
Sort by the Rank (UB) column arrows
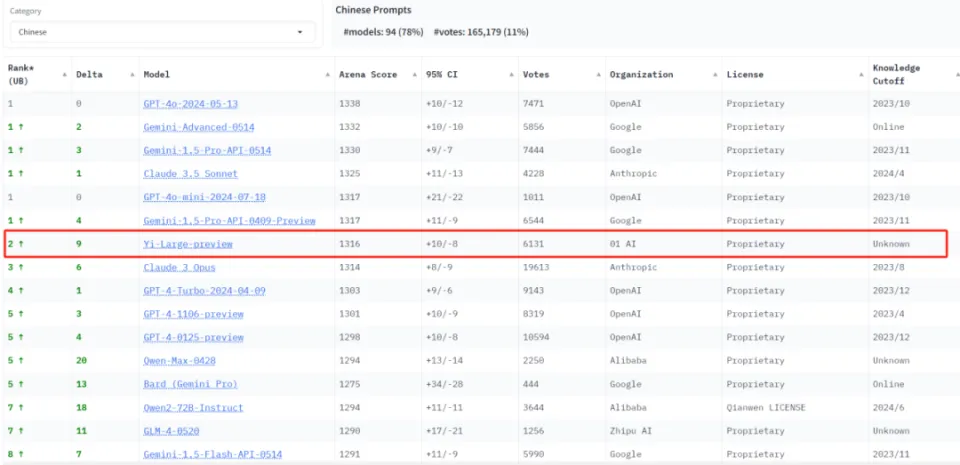point(63,75)
